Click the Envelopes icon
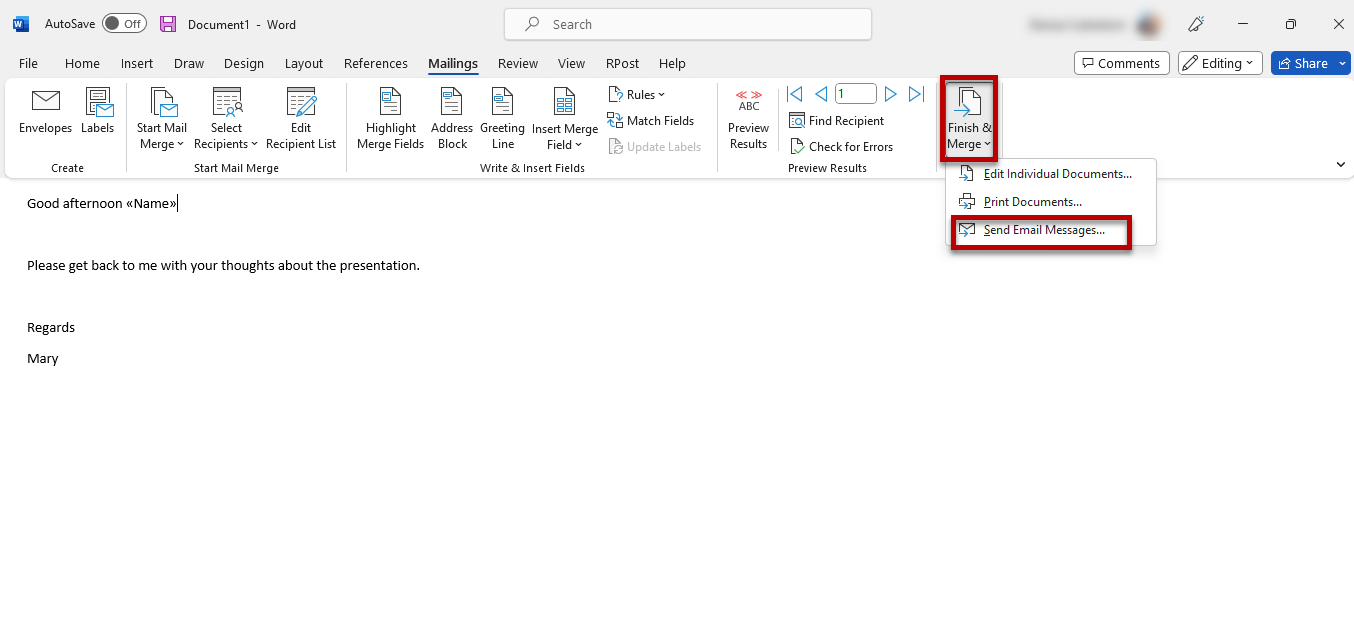Screen dimensions: 1354x626 click(46, 112)
